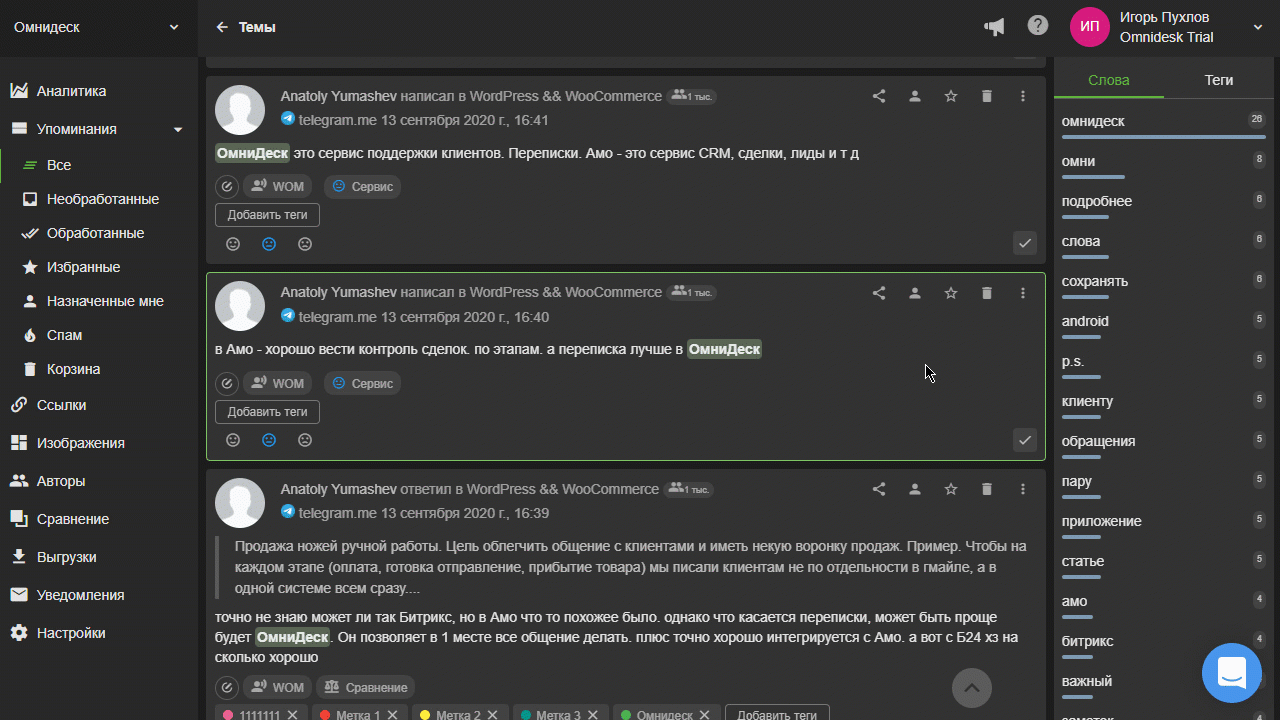
Task: Star the 16:40 mention as favorite
Action: tap(951, 293)
